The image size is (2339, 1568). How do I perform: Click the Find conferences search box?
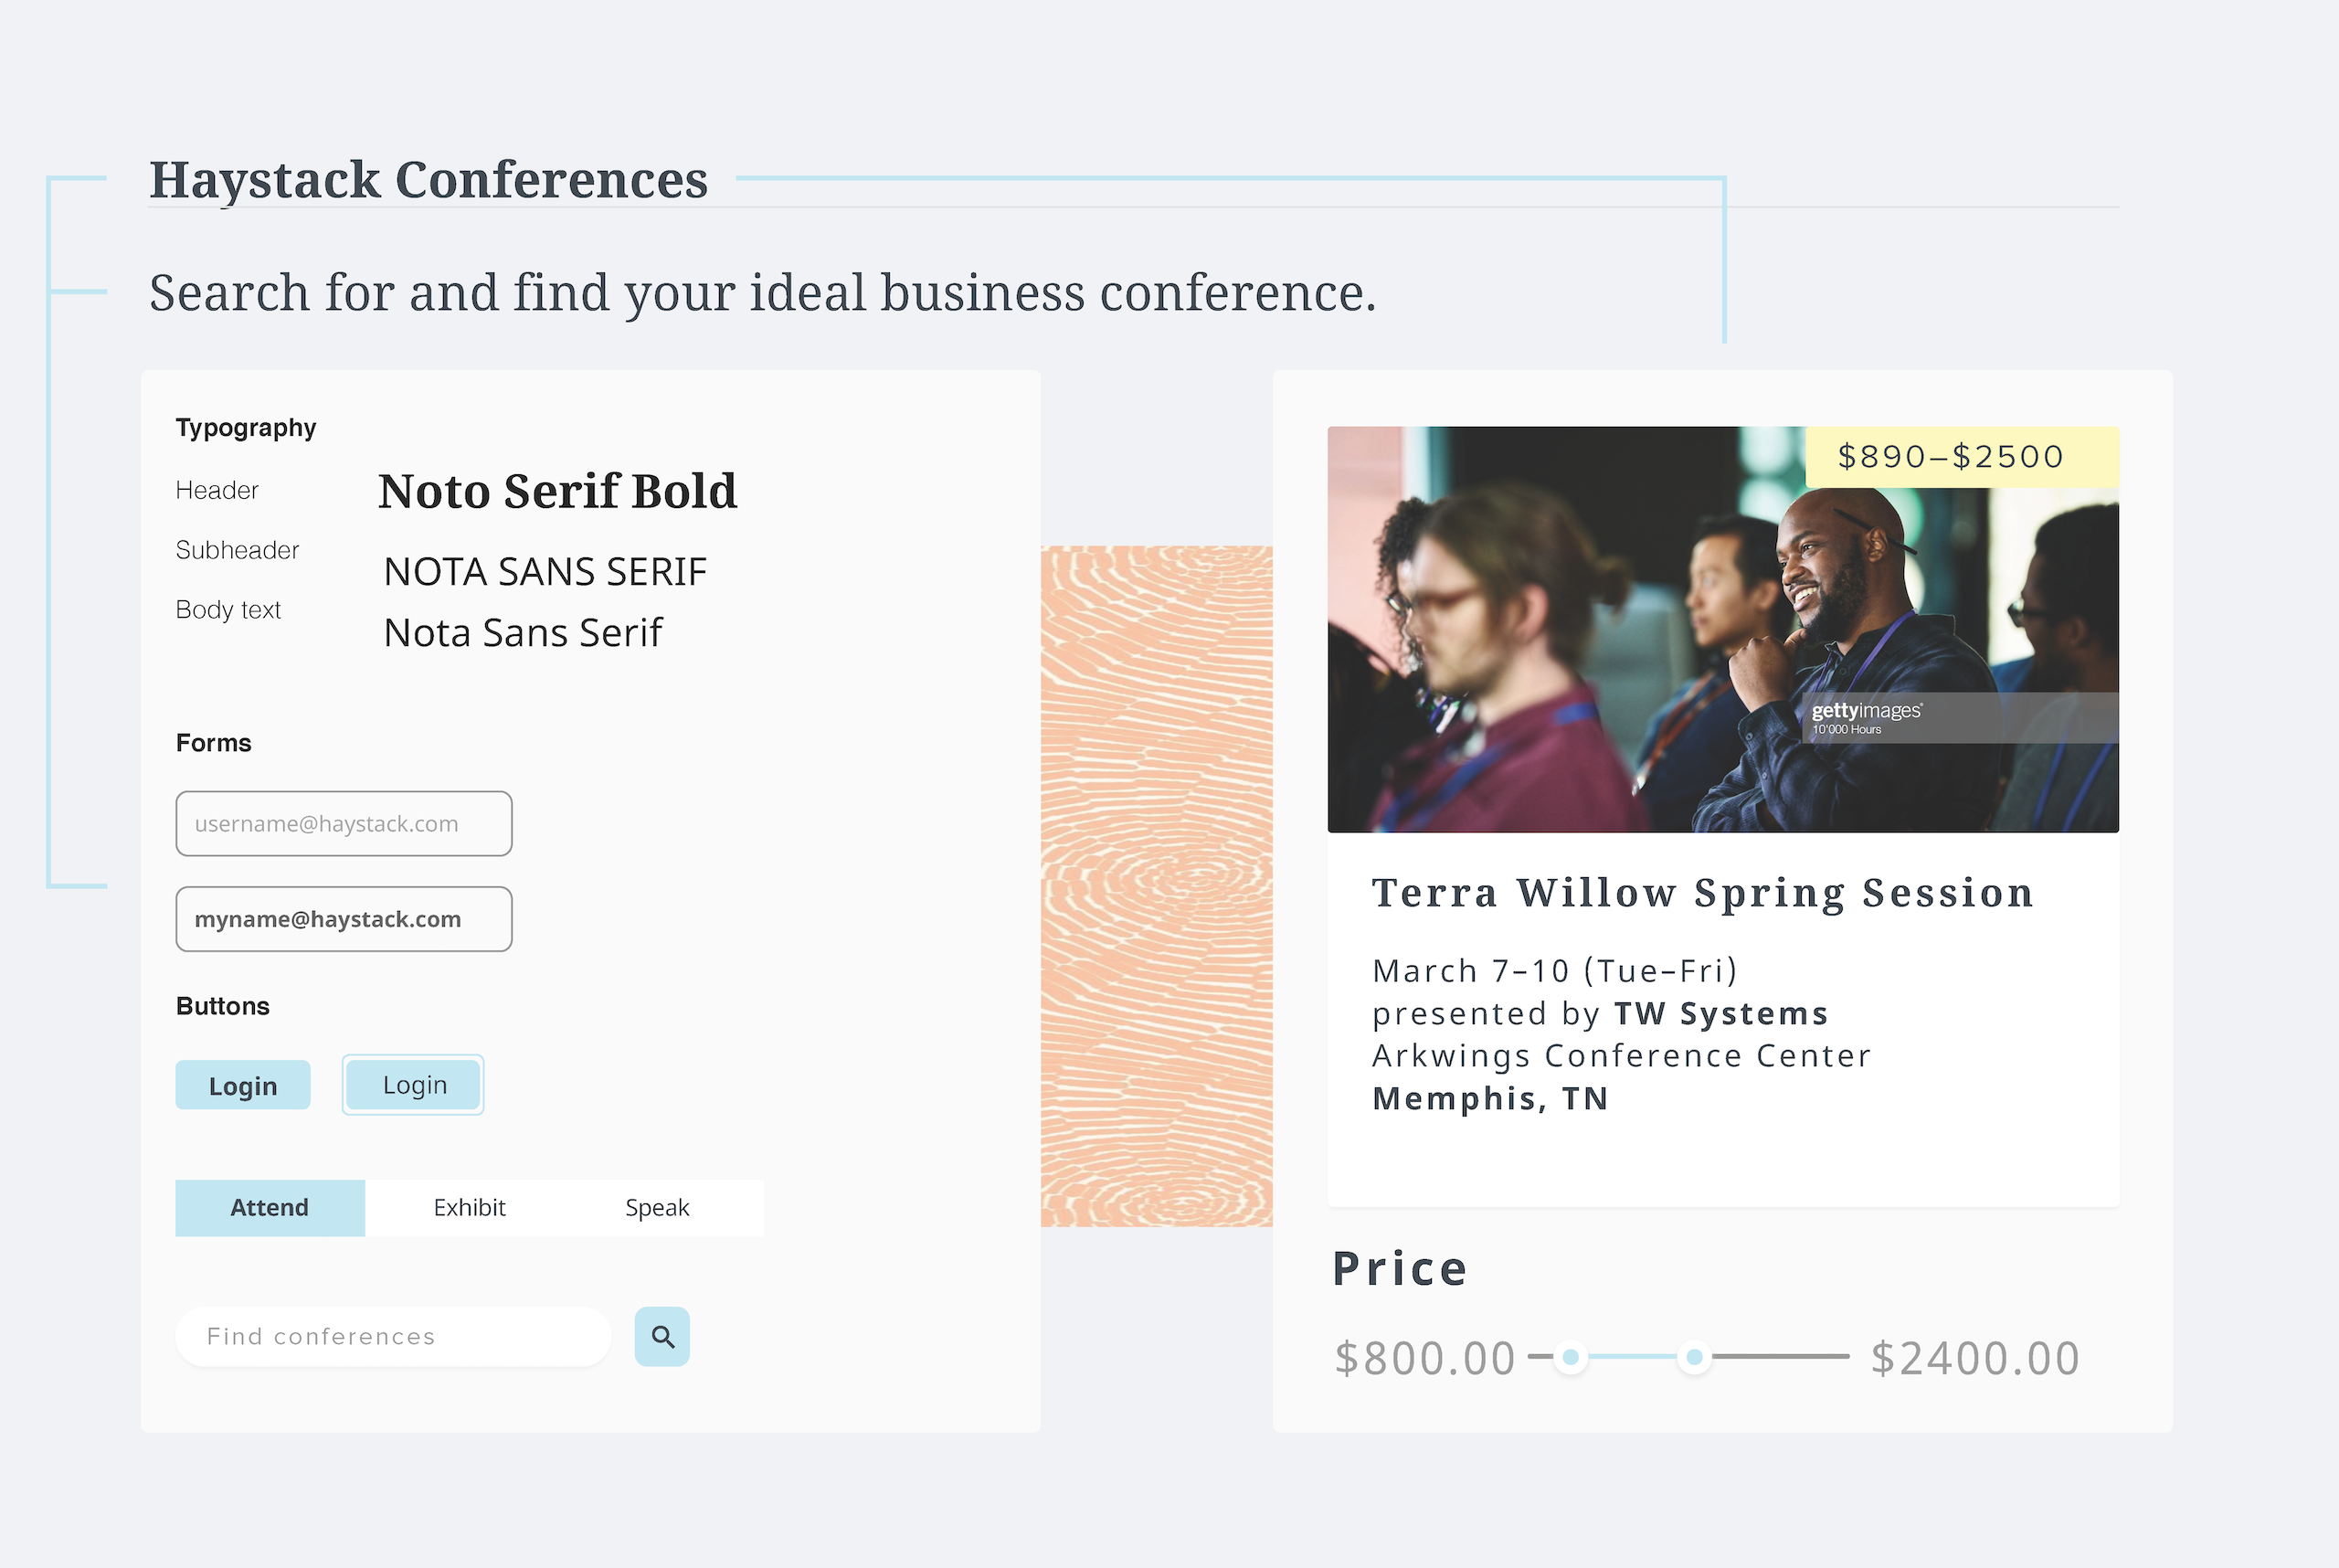393,1336
